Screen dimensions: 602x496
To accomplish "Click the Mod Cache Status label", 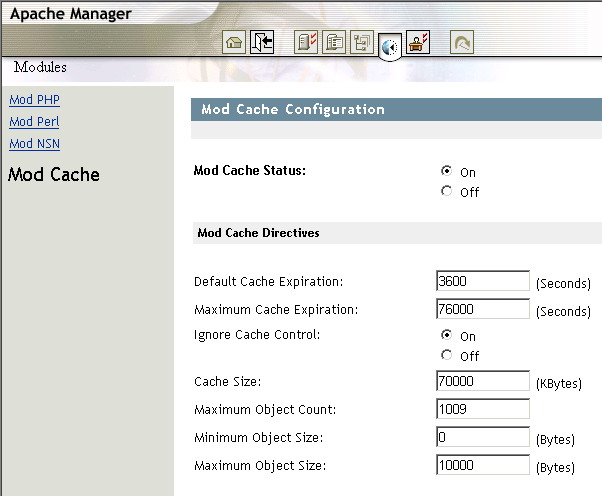I will pyautogui.click(x=250, y=170).
